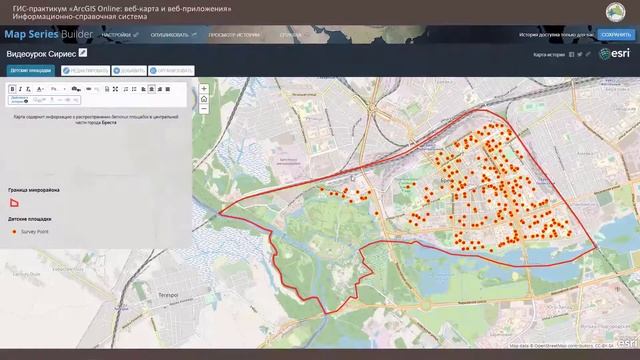This screenshot has width=640, height=360.
Task: Click the description text about Брест
Action: point(96,120)
